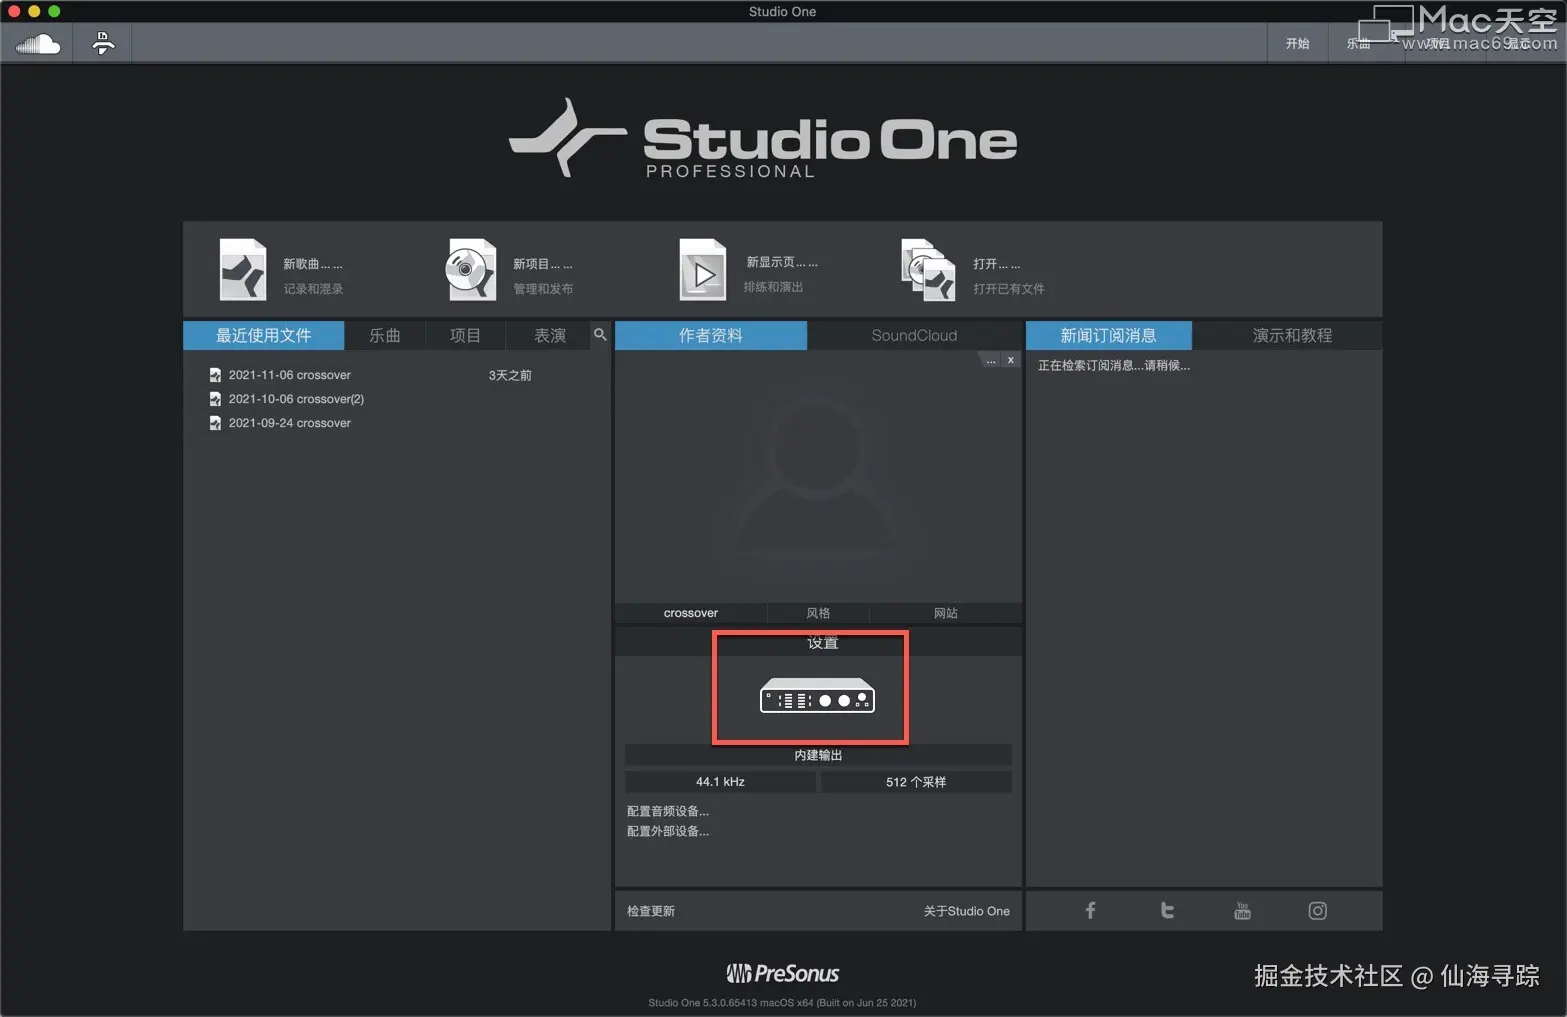This screenshot has width=1567, height=1017.
Task: Open the 开始 page from top bar
Action: click(1297, 44)
